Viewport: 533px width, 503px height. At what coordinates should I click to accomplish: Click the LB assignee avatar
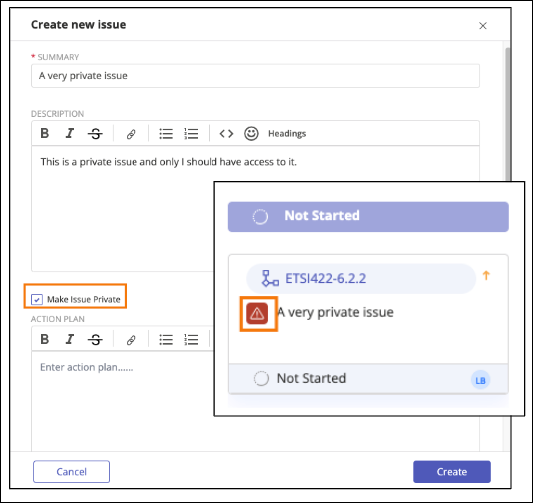coord(480,380)
